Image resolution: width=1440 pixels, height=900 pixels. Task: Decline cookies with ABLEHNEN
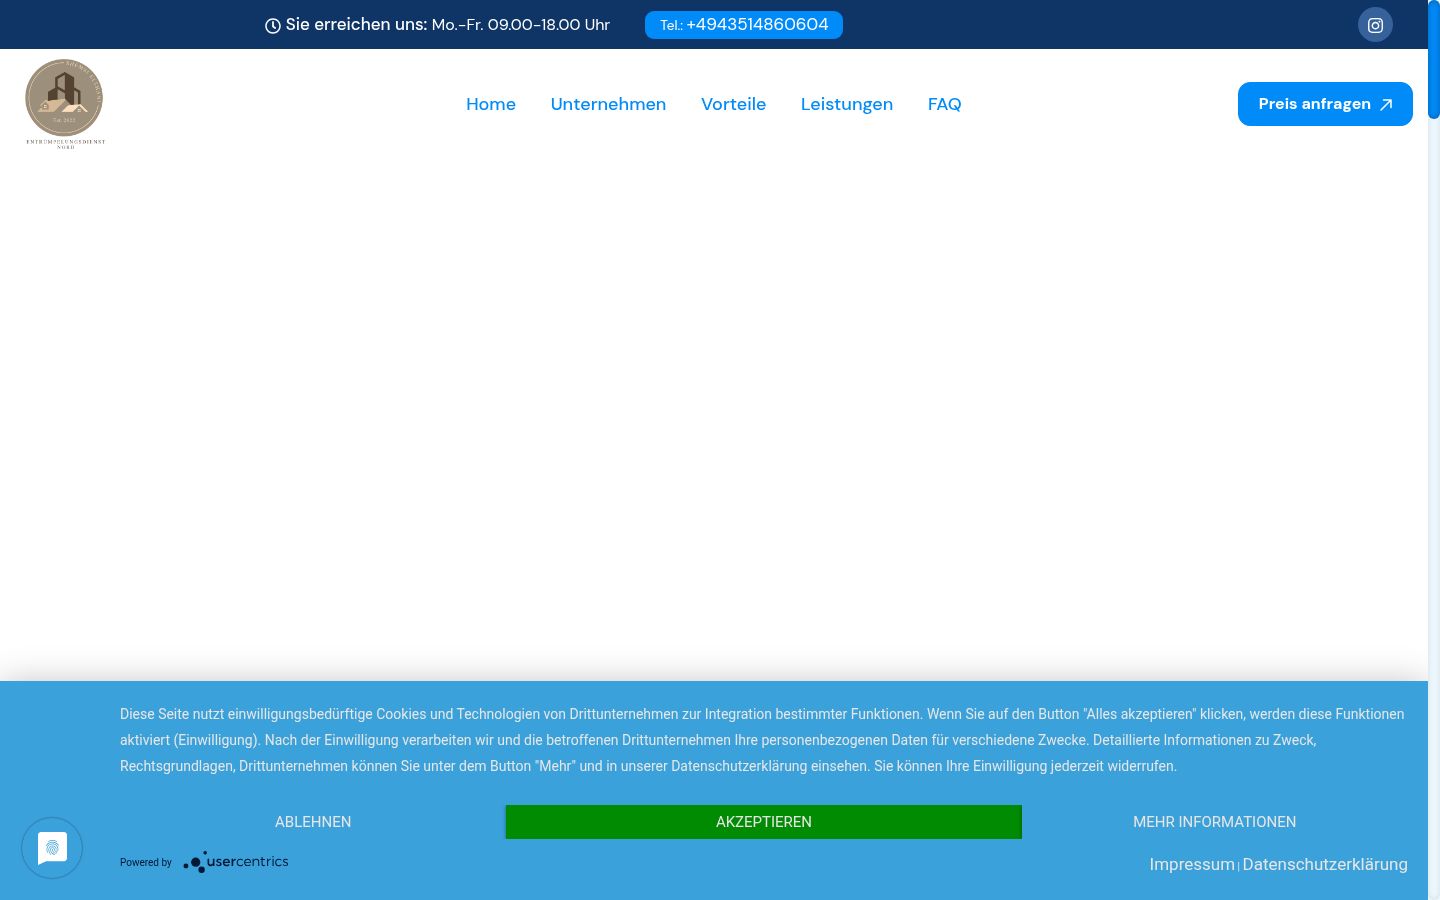pos(313,822)
